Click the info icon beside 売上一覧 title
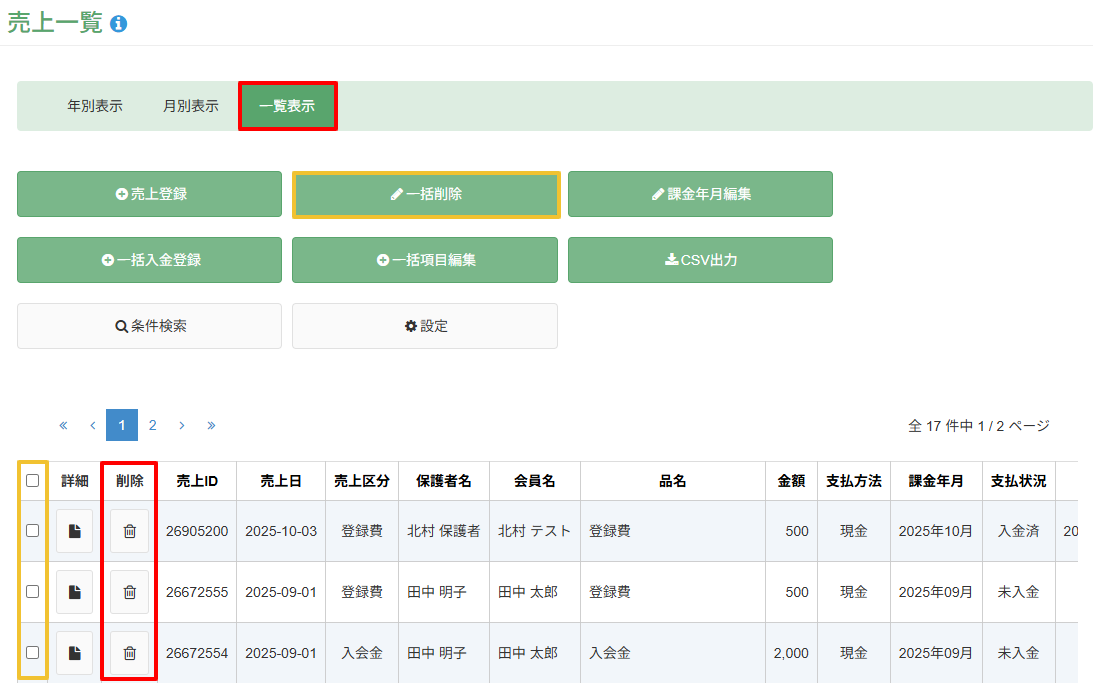This screenshot has width=1093, height=683. [119, 25]
